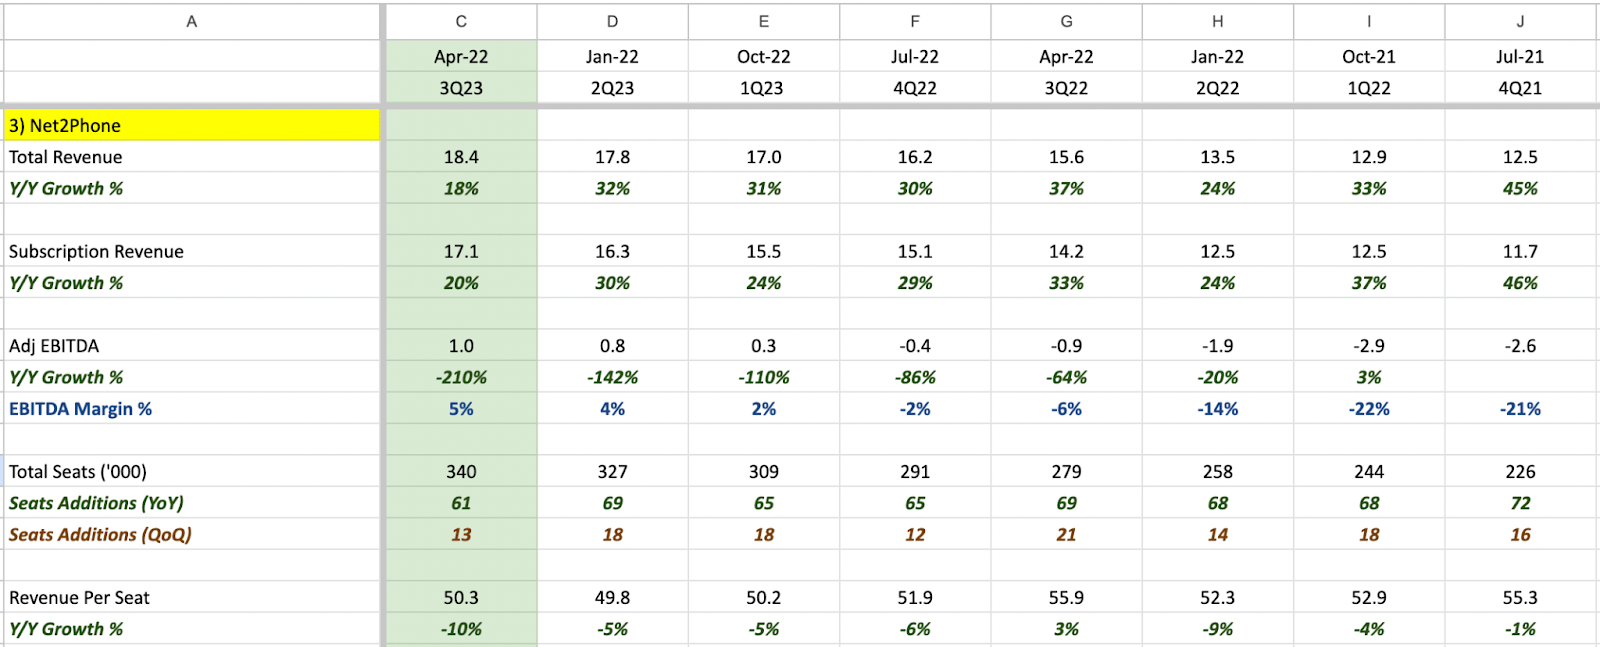This screenshot has width=1600, height=647.
Task: Select Total Revenue value 18.4
Action: coord(461,157)
